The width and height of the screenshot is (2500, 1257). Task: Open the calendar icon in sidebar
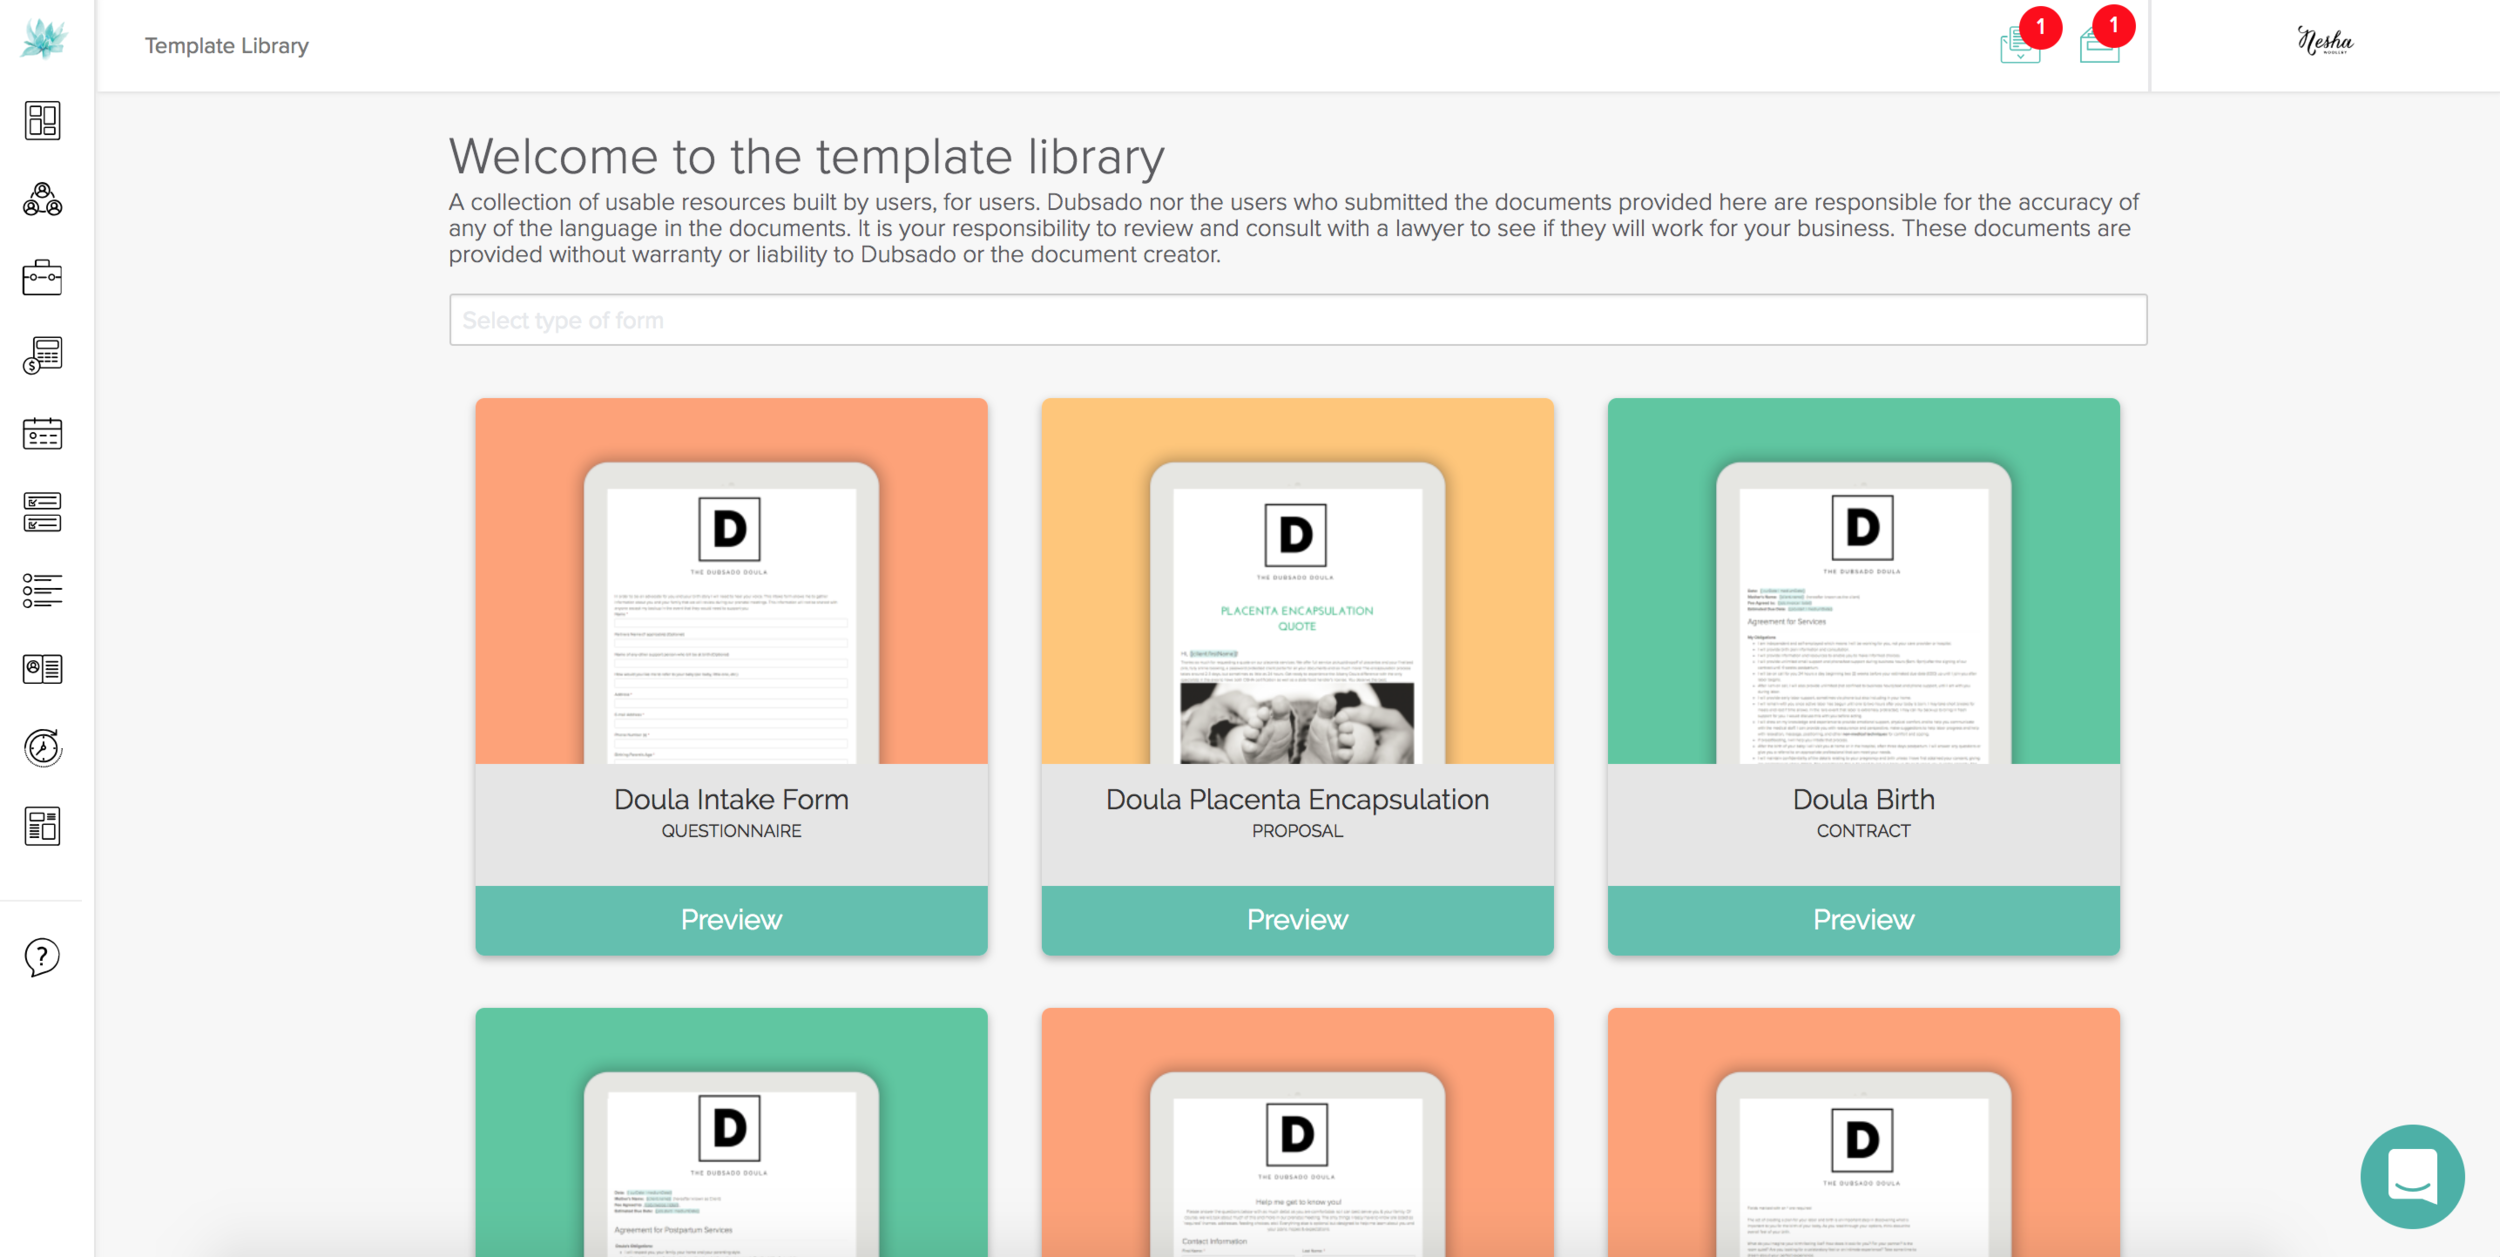[42, 433]
